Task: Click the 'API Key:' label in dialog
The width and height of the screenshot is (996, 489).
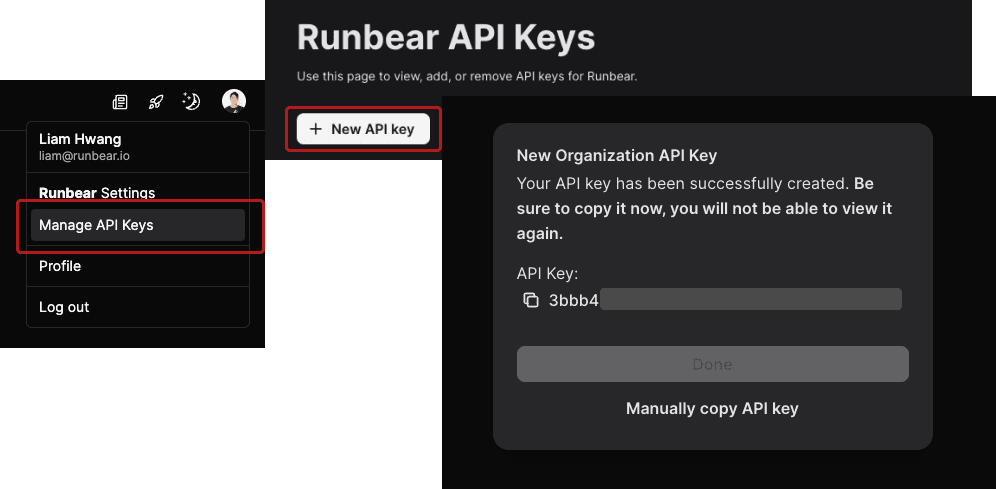Action: tap(547, 273)
